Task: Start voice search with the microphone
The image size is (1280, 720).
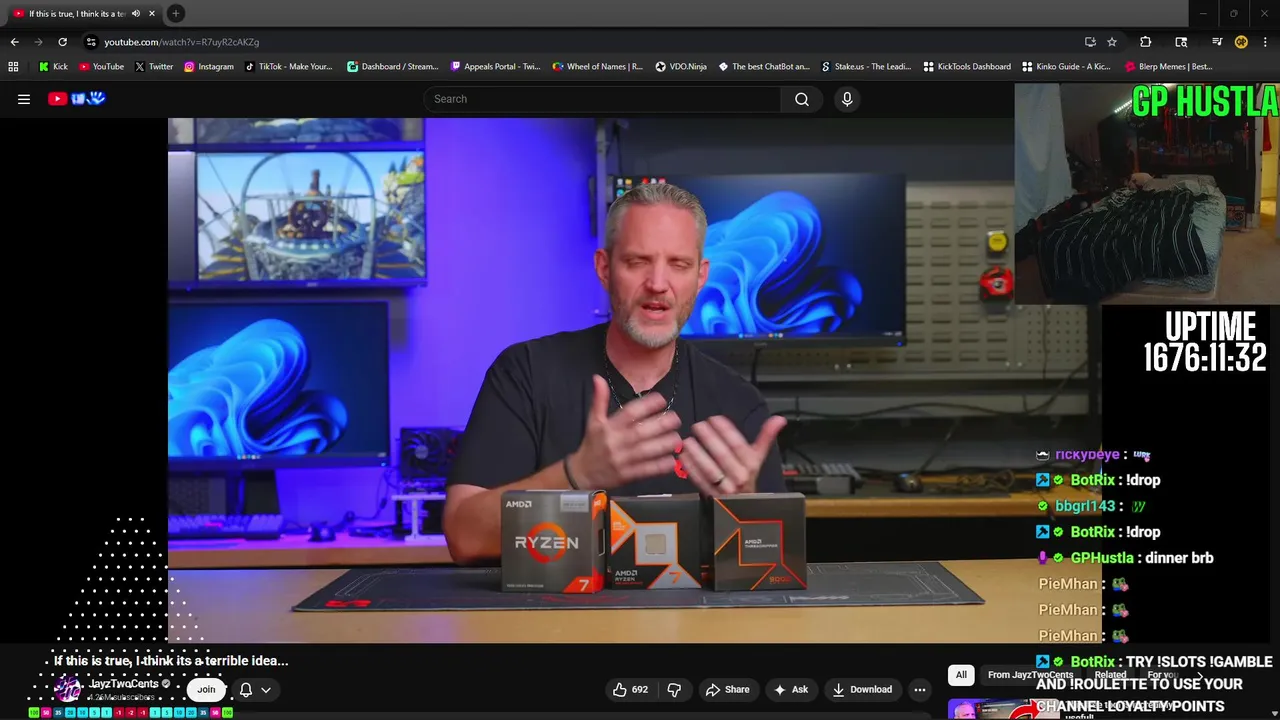Action: pos(847,99)
